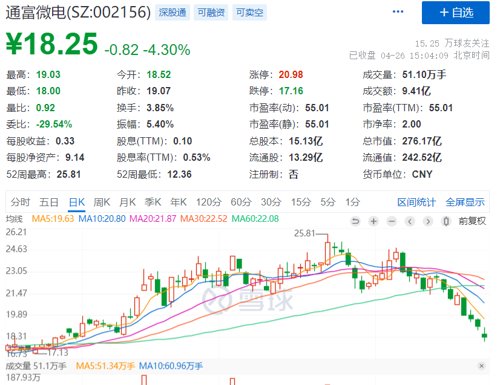
Task: Click the 可融资 margin tag
Action: pyautogui.click(x=211, y=13)
